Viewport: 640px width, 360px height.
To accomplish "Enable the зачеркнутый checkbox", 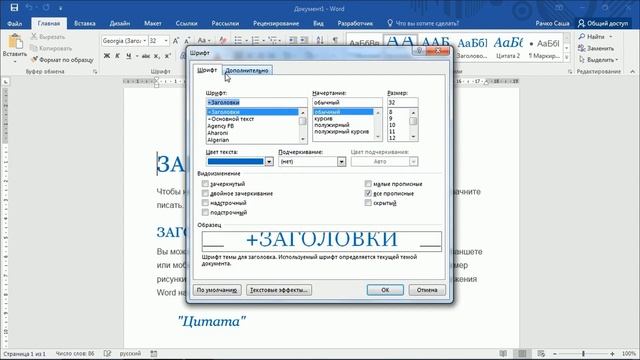I will tap(205, 184).
